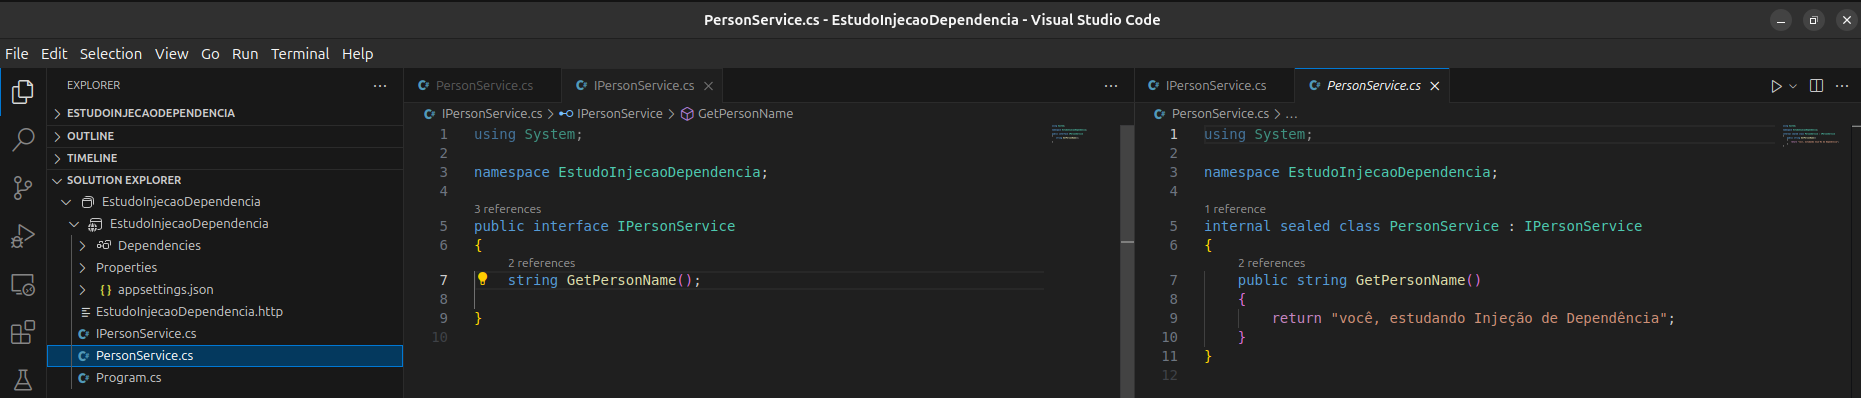Open the Source Control view icon

pyautogui.click(x=22, y=188)
